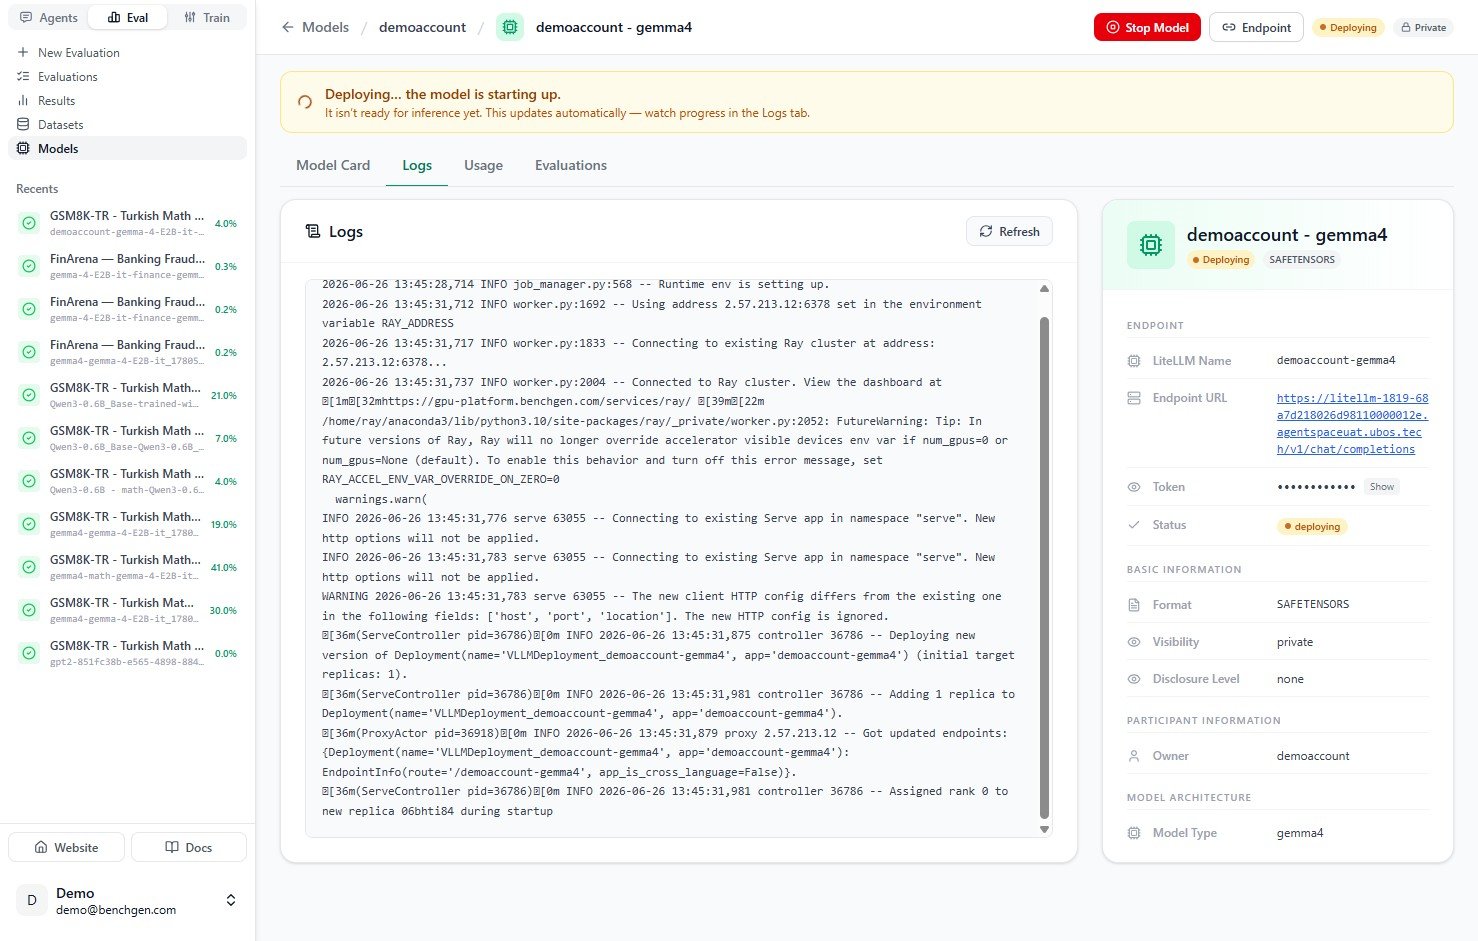Open recent GSM8K-TR run scoring 41.0%

(x=127, y=567)
